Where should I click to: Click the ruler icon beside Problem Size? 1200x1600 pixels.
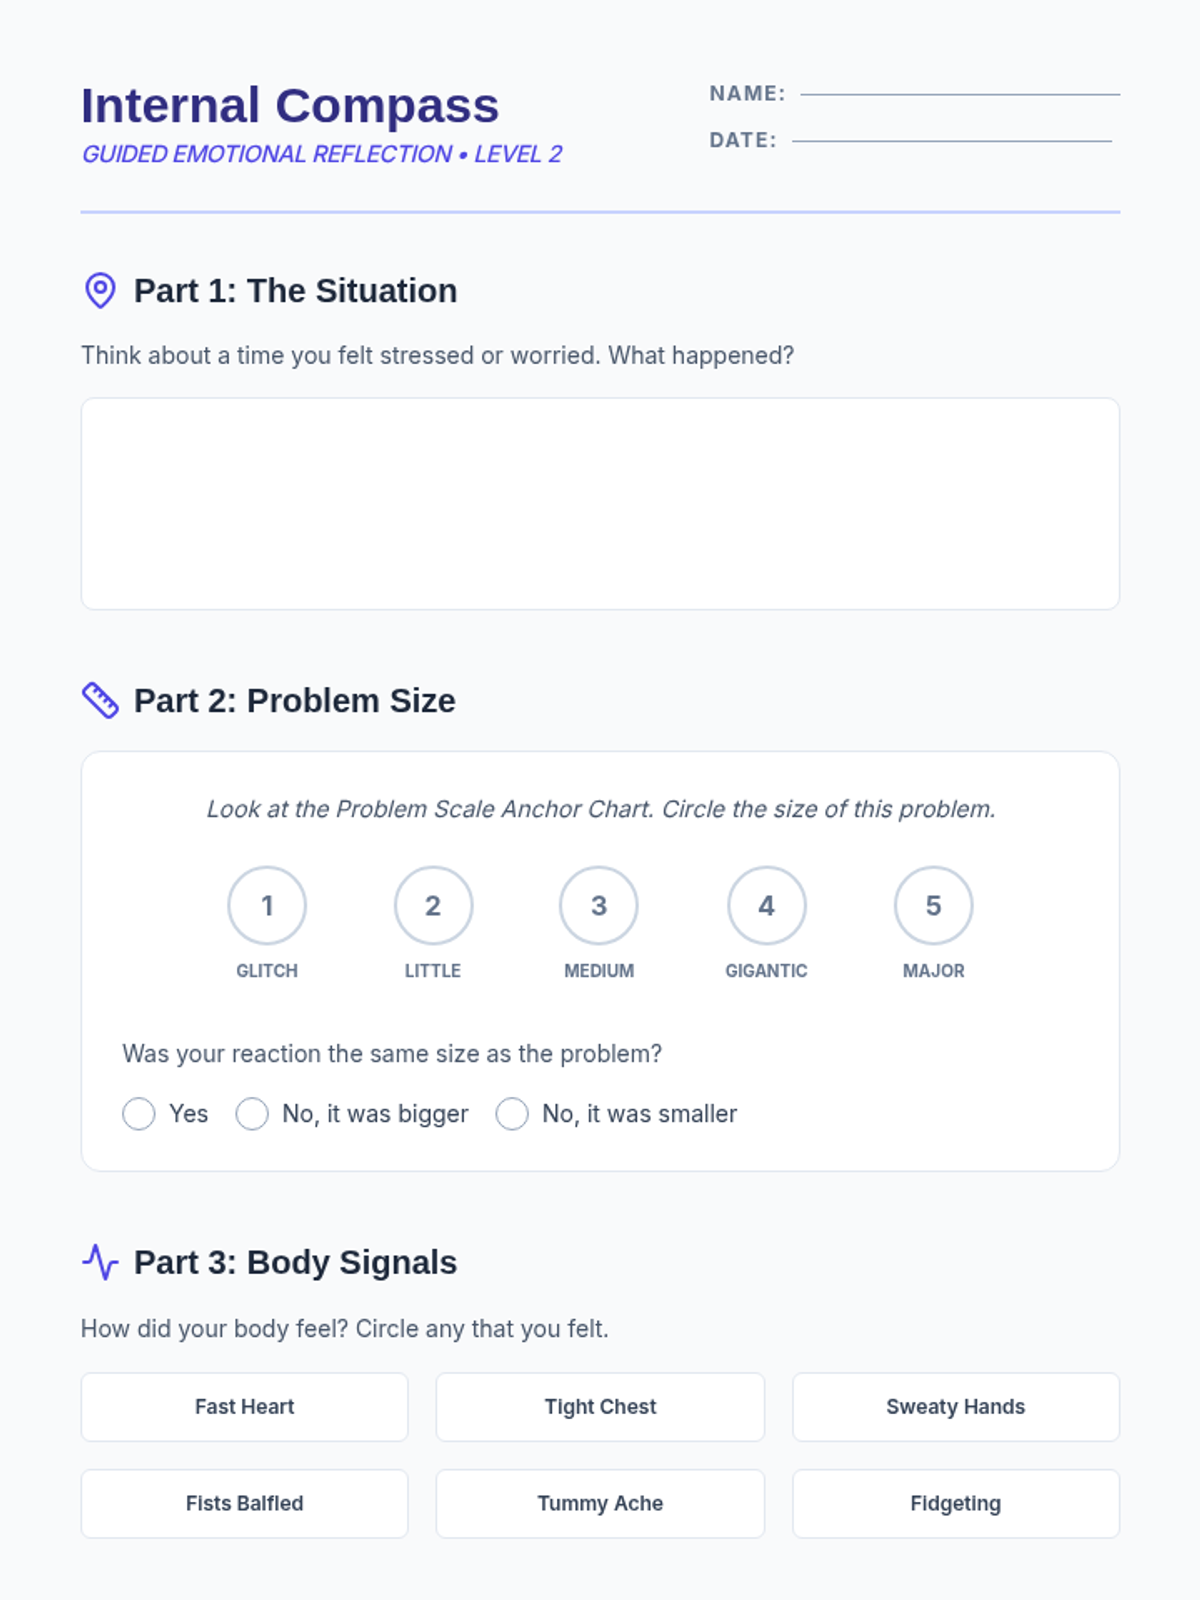[x=100, y=701]
